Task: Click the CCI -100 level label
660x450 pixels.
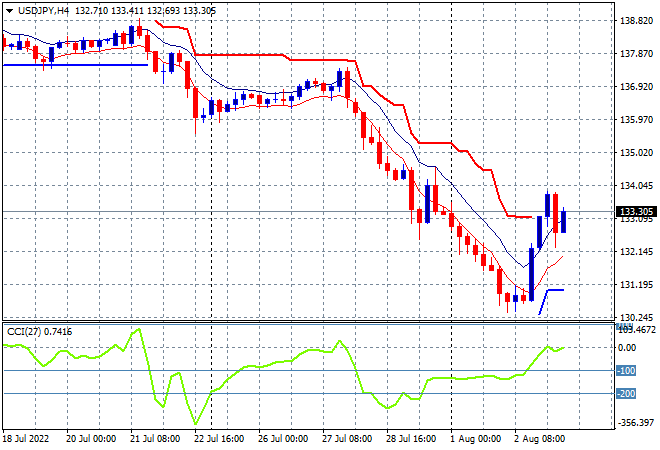Action: click(x=626, y=371)
